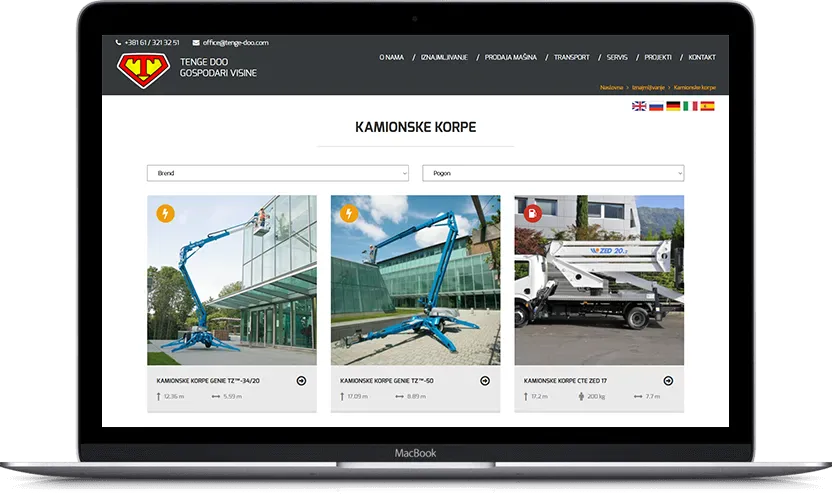832x494 pixels.
Task: Open Genie TZ-34/20 details arrow icon
Action: click(x=301, y=380)
